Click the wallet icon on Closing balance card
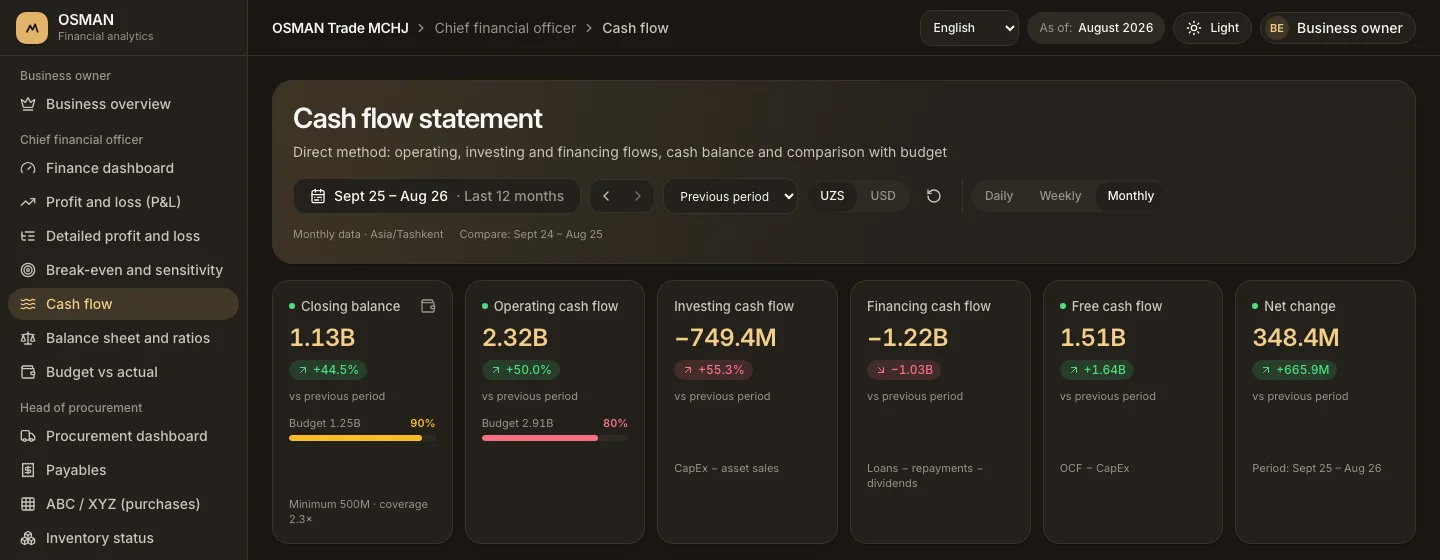 coord(428,306)
